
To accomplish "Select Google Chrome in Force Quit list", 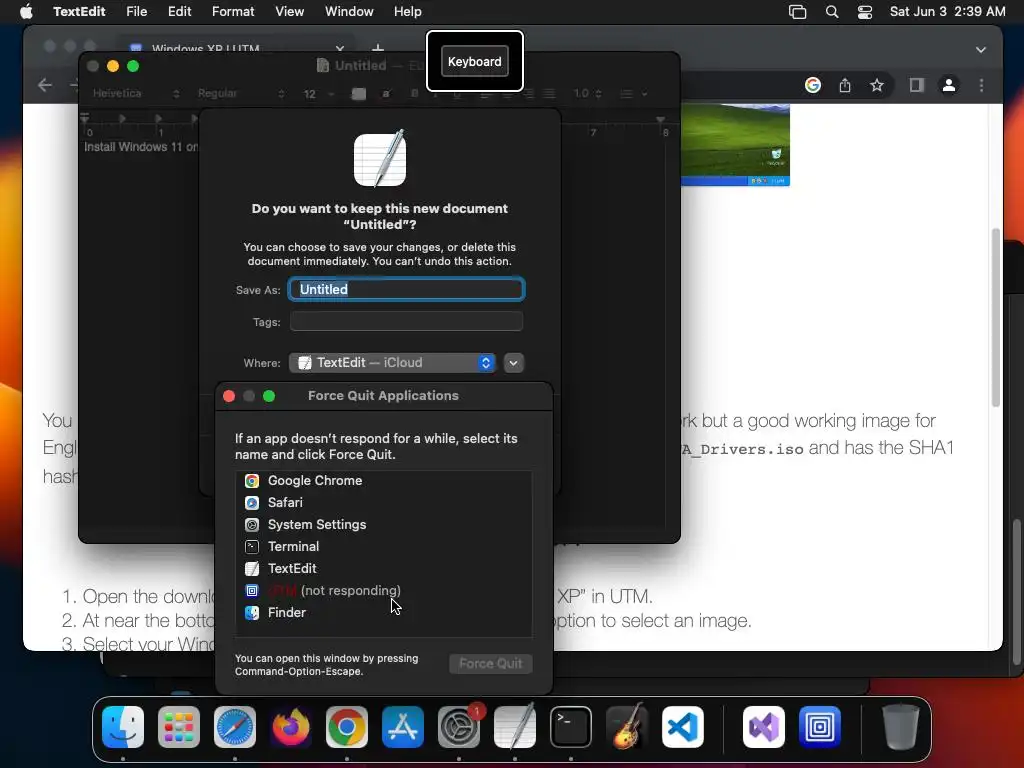I will coord(383,481).
